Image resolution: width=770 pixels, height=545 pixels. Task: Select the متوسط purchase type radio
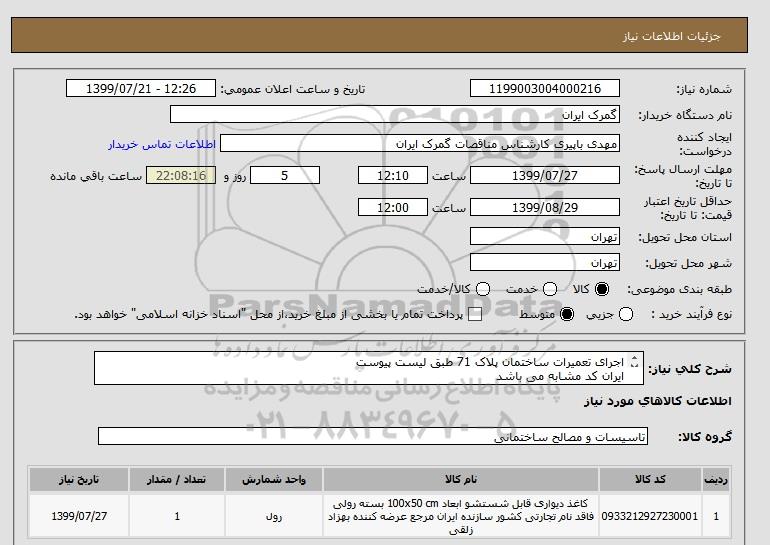[567, 314]
